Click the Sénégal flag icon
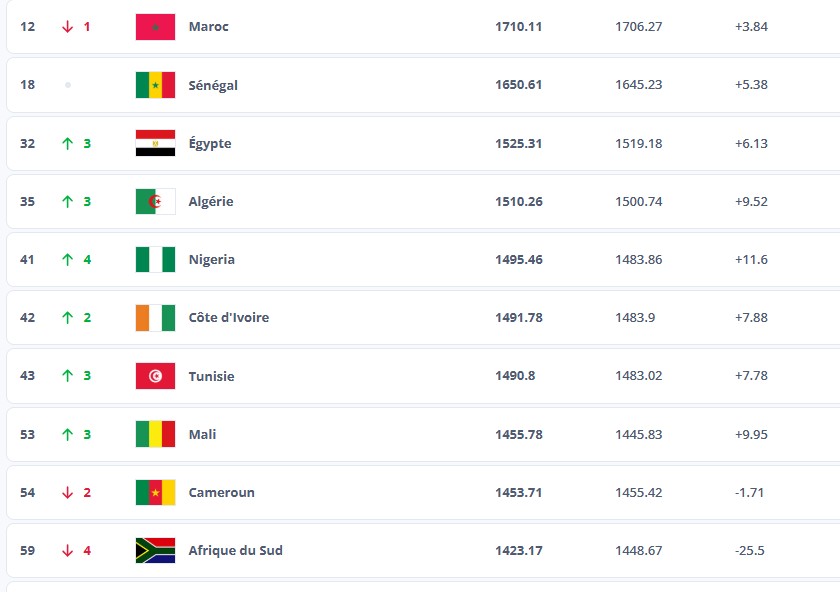This screenshot has height=592, width=840. coord(155,85)
